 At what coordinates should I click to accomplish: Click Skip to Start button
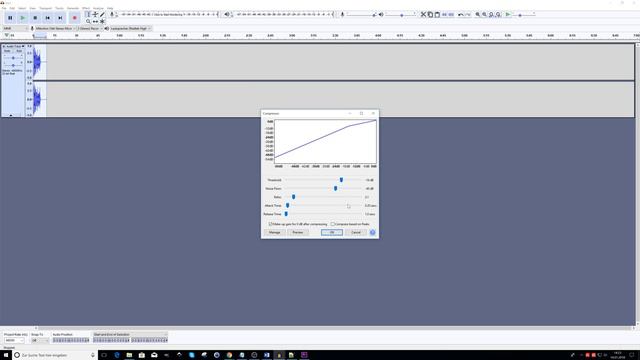pyautogui.click(x=48, y=18)
